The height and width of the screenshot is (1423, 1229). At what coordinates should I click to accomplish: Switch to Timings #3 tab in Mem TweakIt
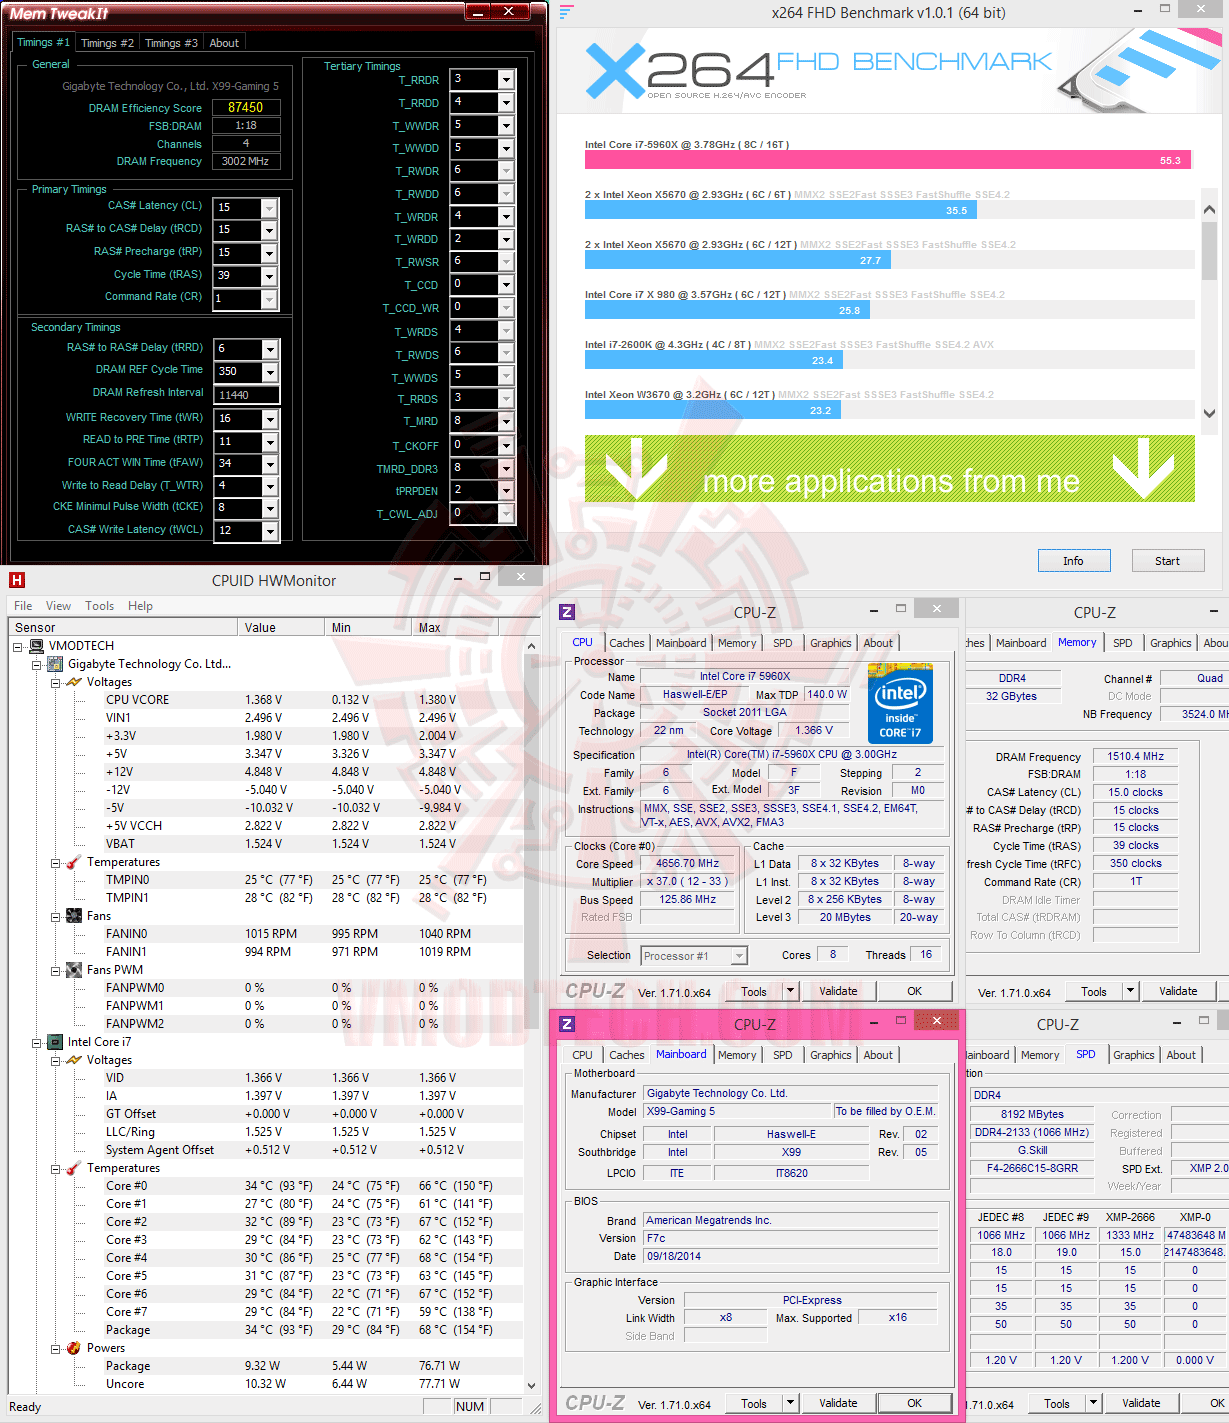(x=171, y=43)
